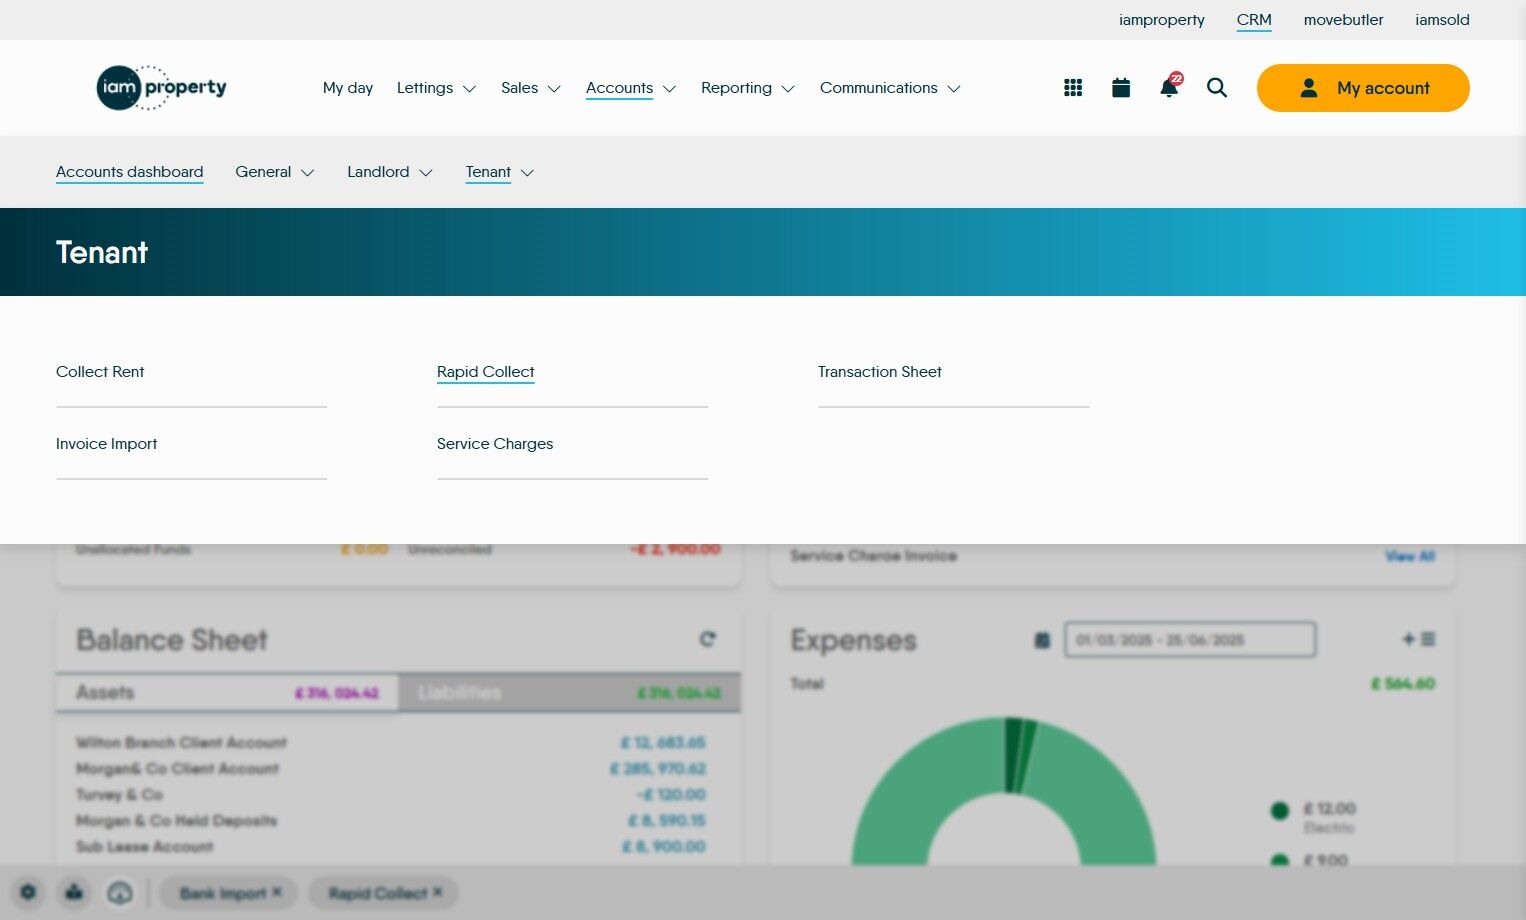Click the calendar icon beside the Expenses date range

(1042, 640)
